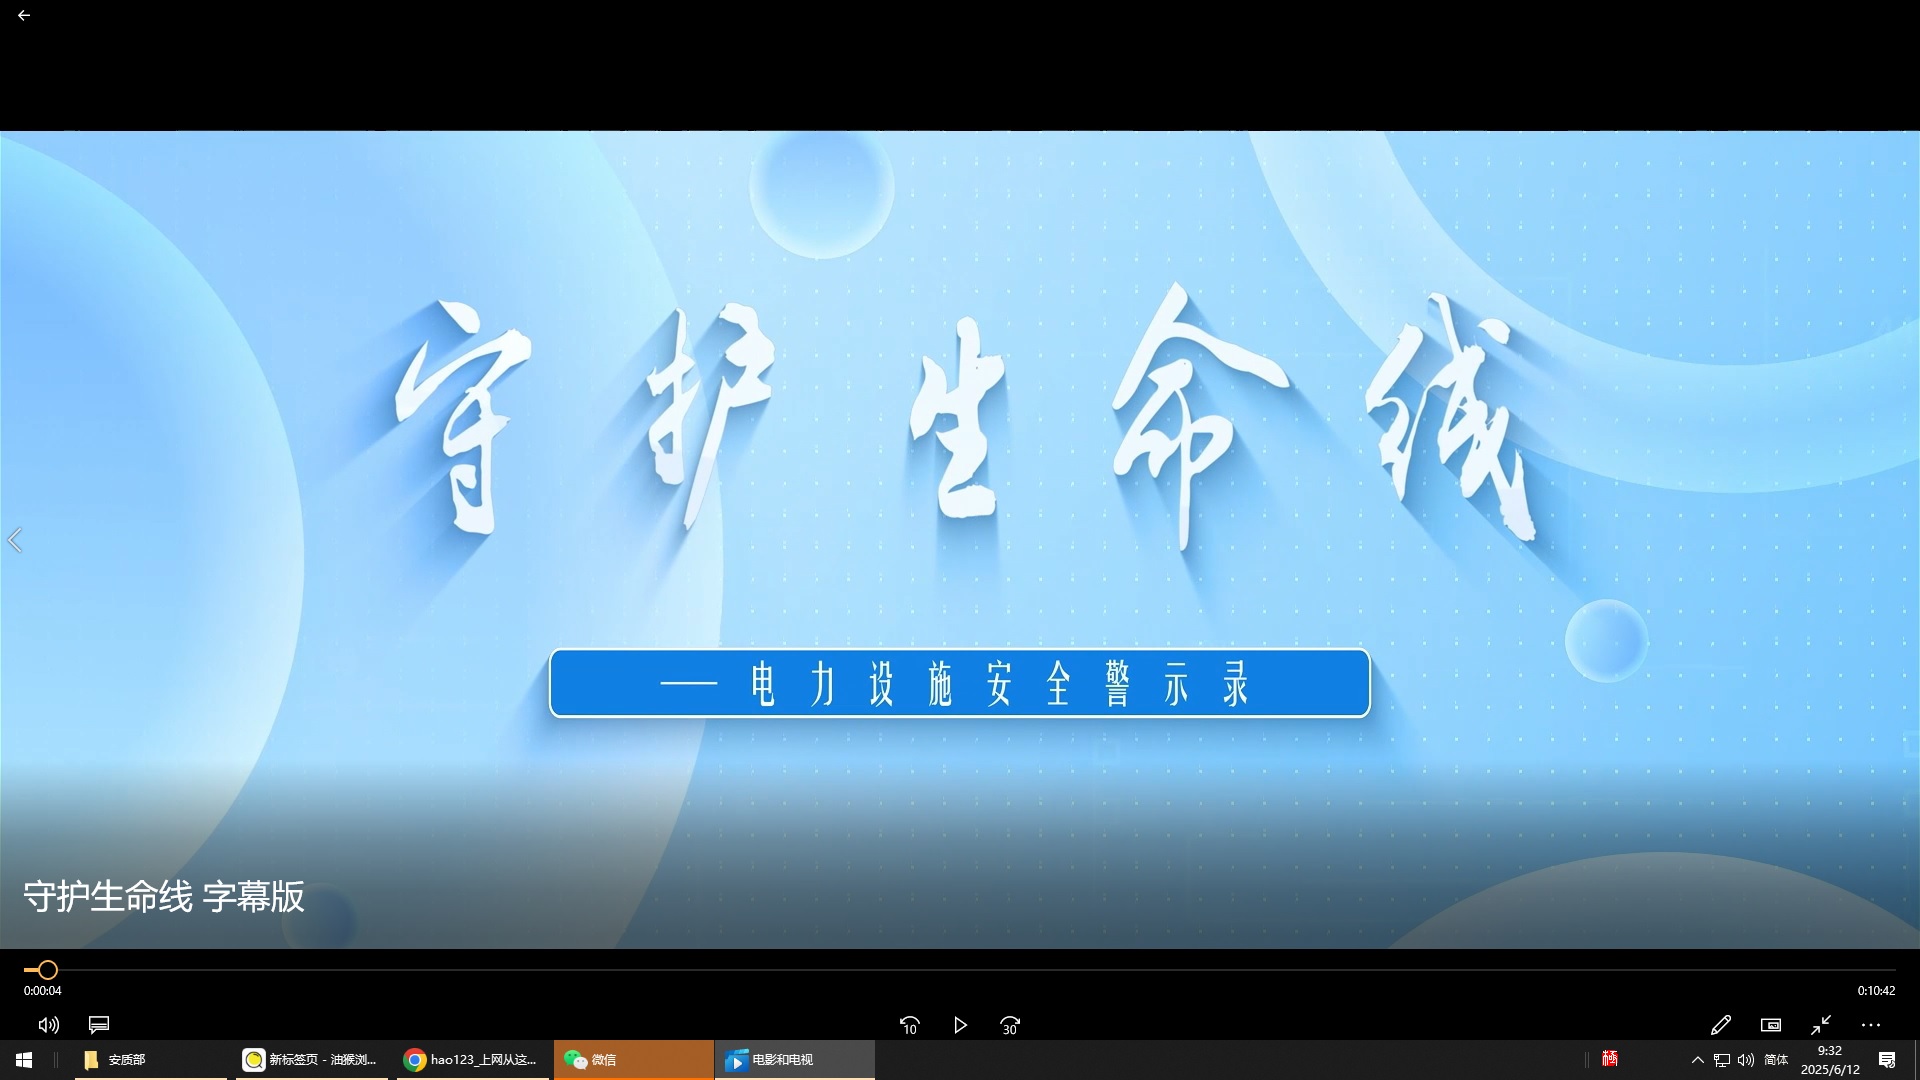Open the edit pencil tool
Image resolution: width=1920 pixels, height=1080 pixels.
(1720, 1025)
